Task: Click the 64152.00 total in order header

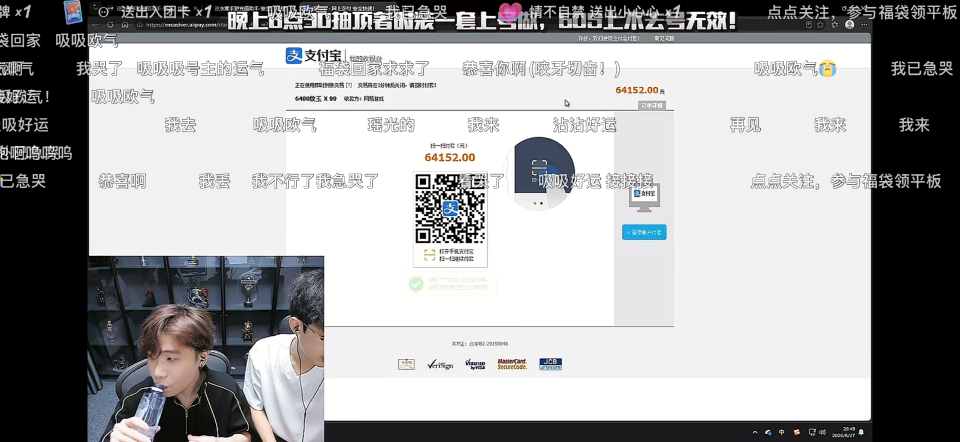Action: 637,90
